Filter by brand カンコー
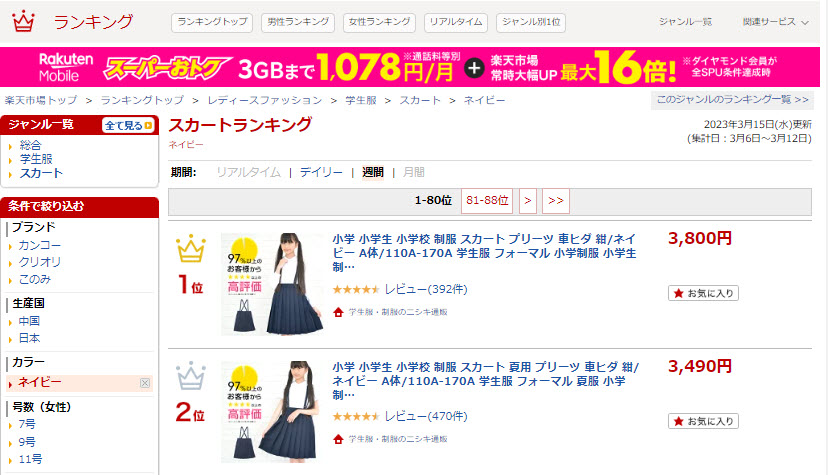This screenshot has width=828, height=475. click(40, 245)
